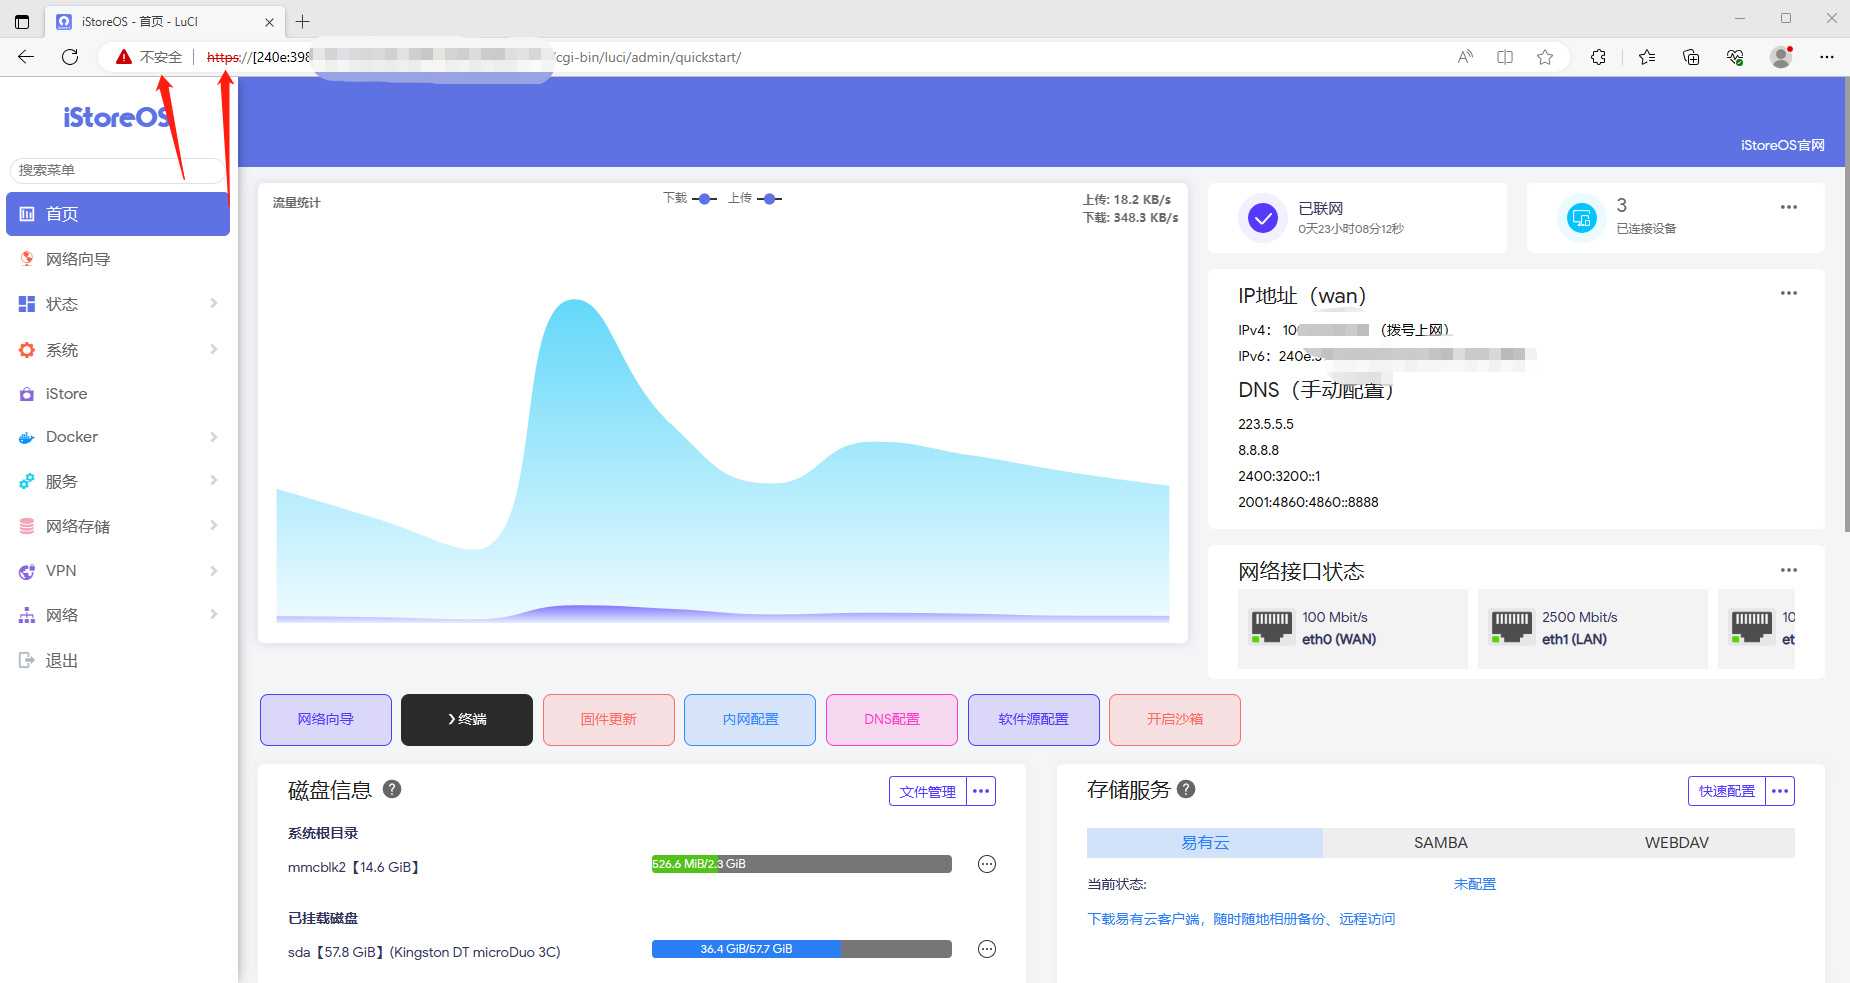Click the 搜索菜单 search field

(x=118, y=170)
